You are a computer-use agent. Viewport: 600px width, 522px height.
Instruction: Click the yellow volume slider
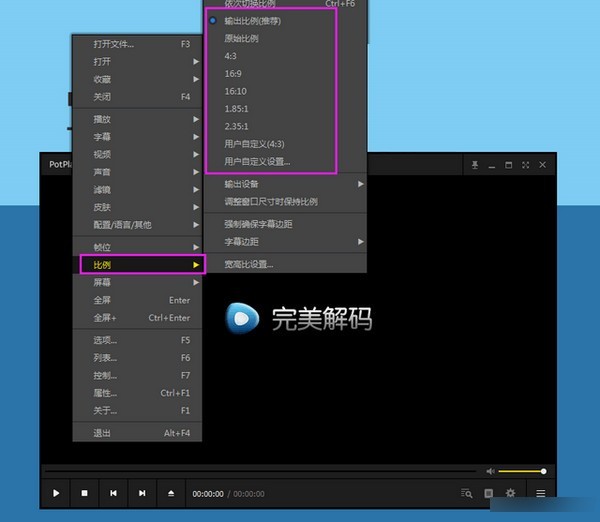click(520, 471)
